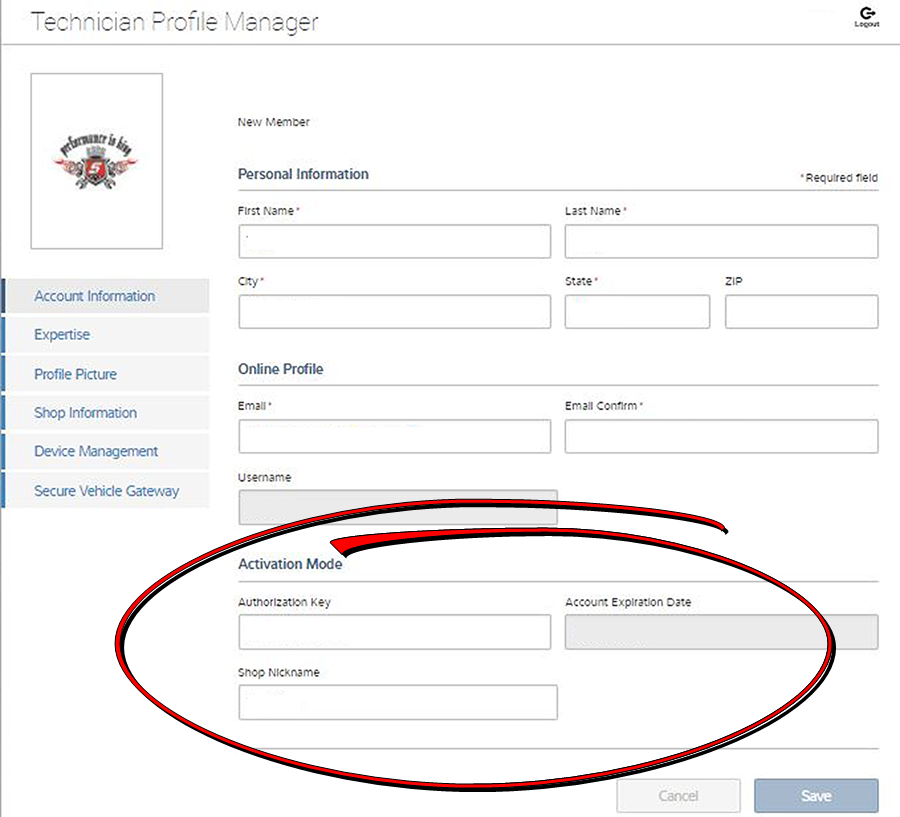Open Profile Picture in the sidebar
The image size is (900, 817).
76,374
